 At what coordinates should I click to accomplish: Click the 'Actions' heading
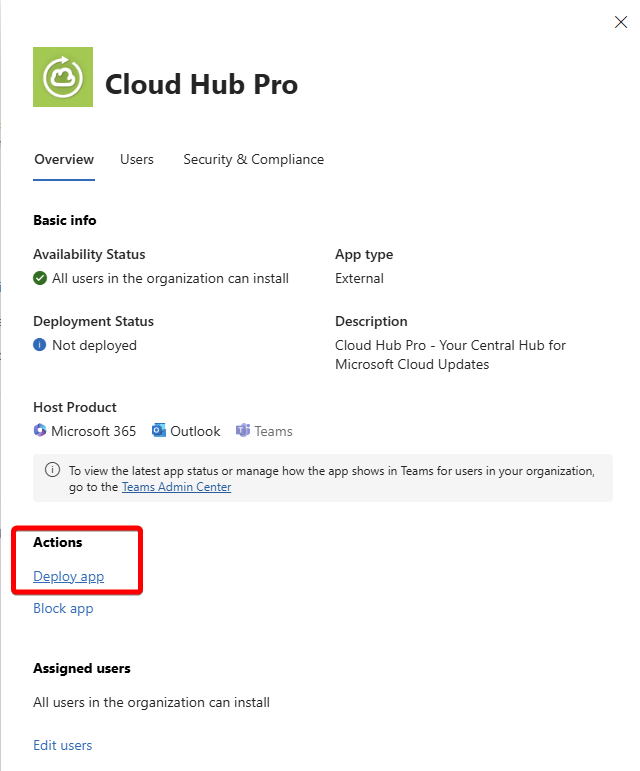[58, 542]
